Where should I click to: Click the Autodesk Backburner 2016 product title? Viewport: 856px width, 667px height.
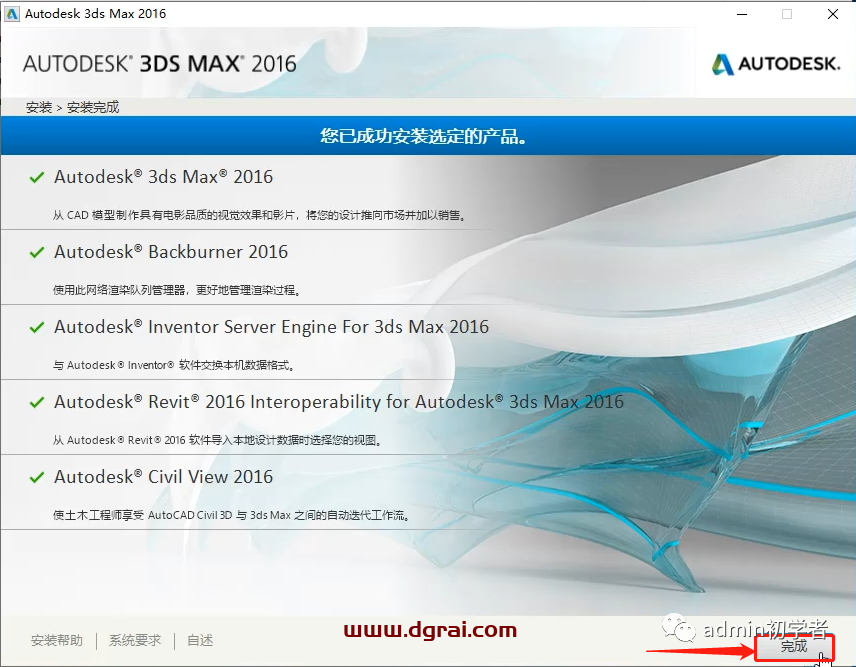tap(171, 252)
